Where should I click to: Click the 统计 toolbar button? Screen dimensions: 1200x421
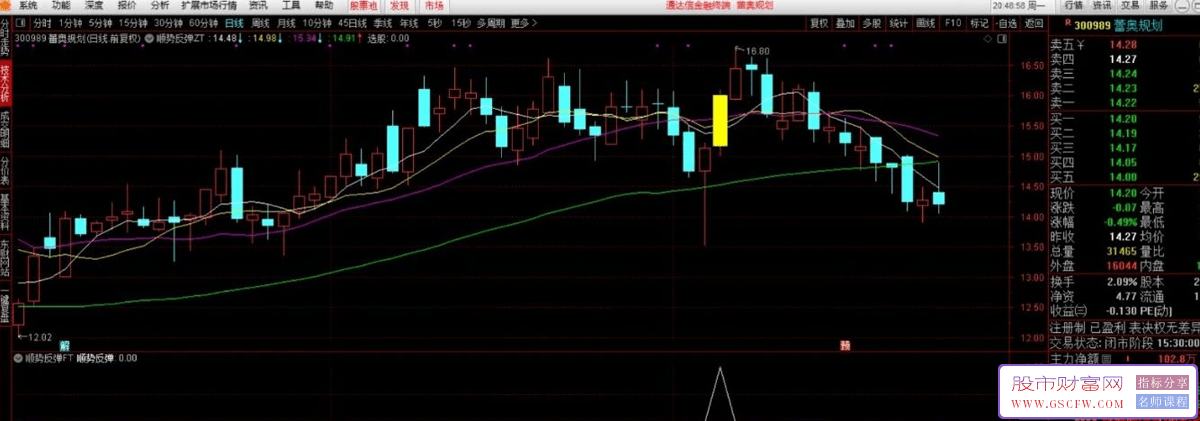coord(899,21)
